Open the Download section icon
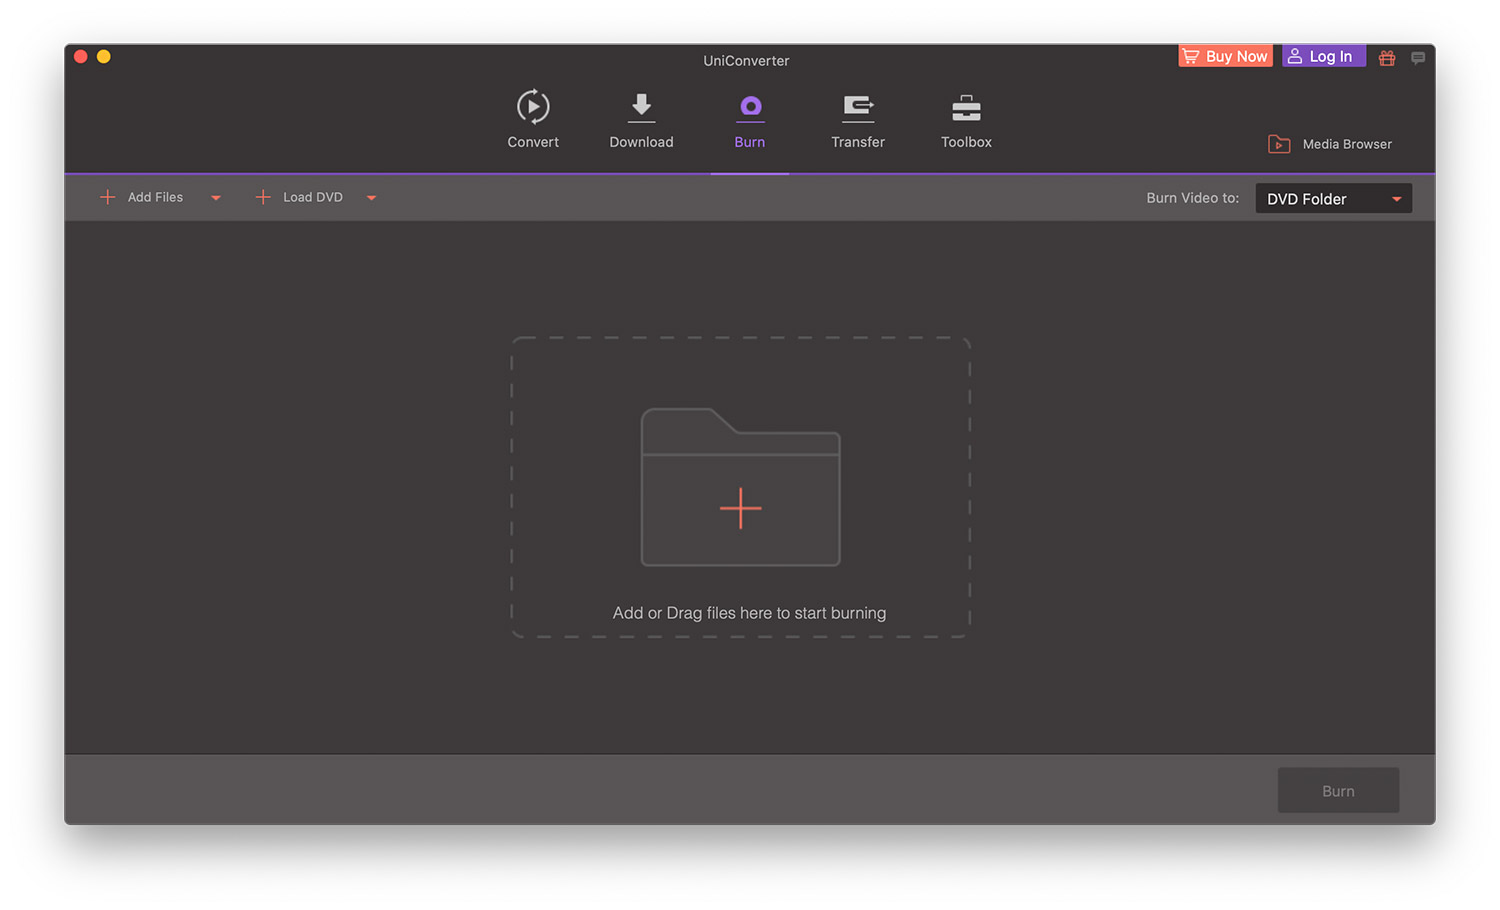Viewport: 1500px width, 910px height. [x=641, y=107]
